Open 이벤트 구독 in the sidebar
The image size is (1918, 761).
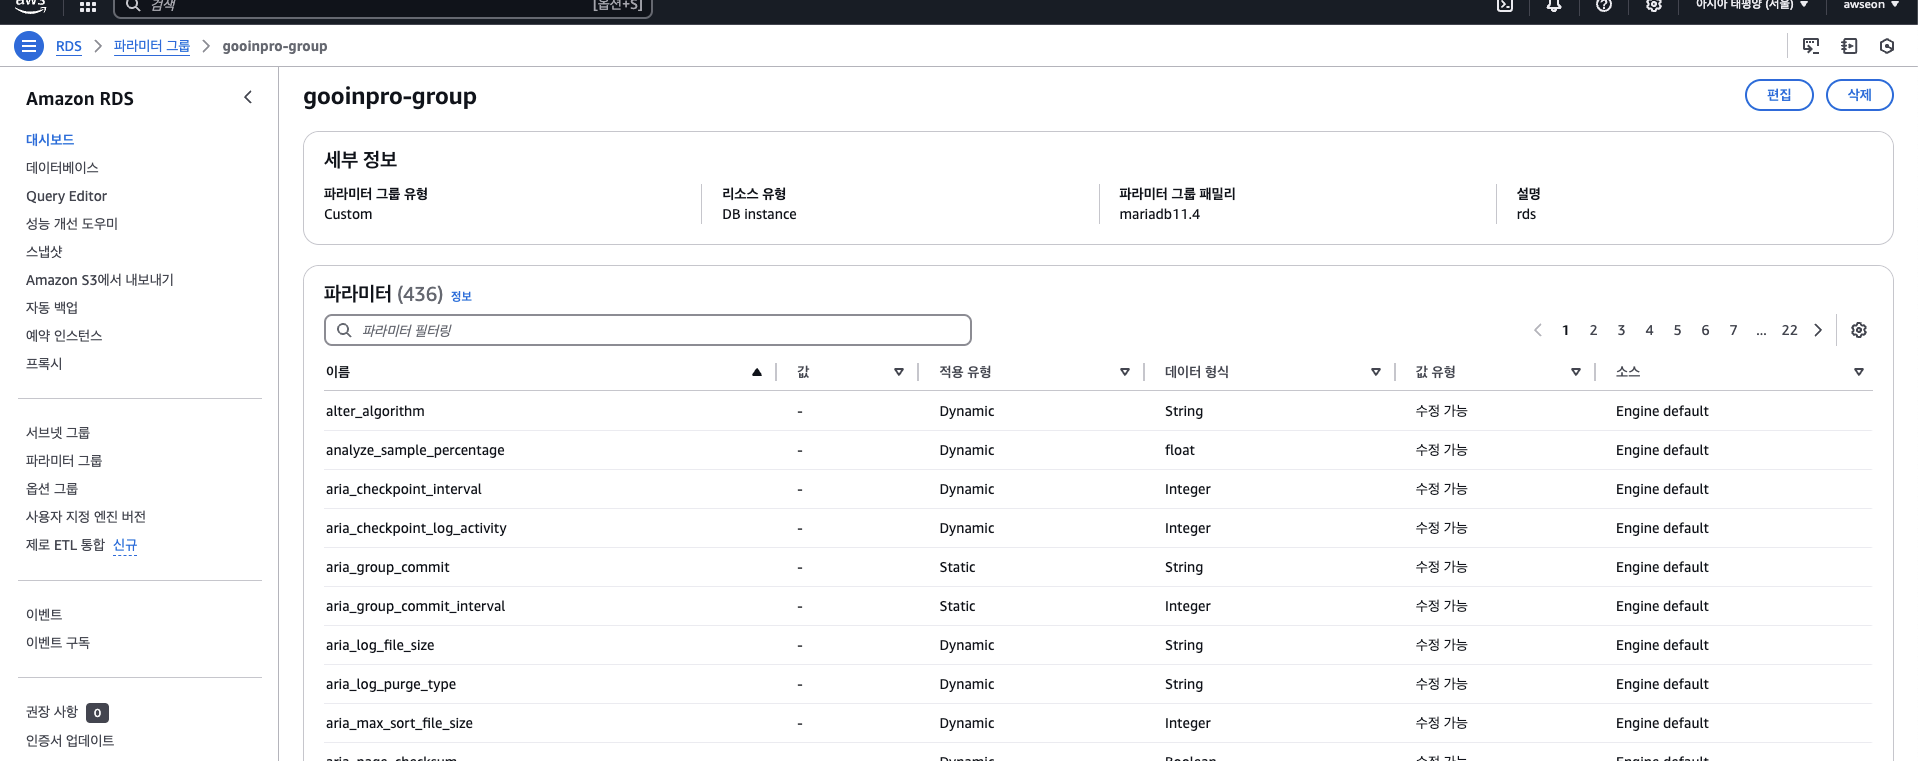click(x=58, y=643)
